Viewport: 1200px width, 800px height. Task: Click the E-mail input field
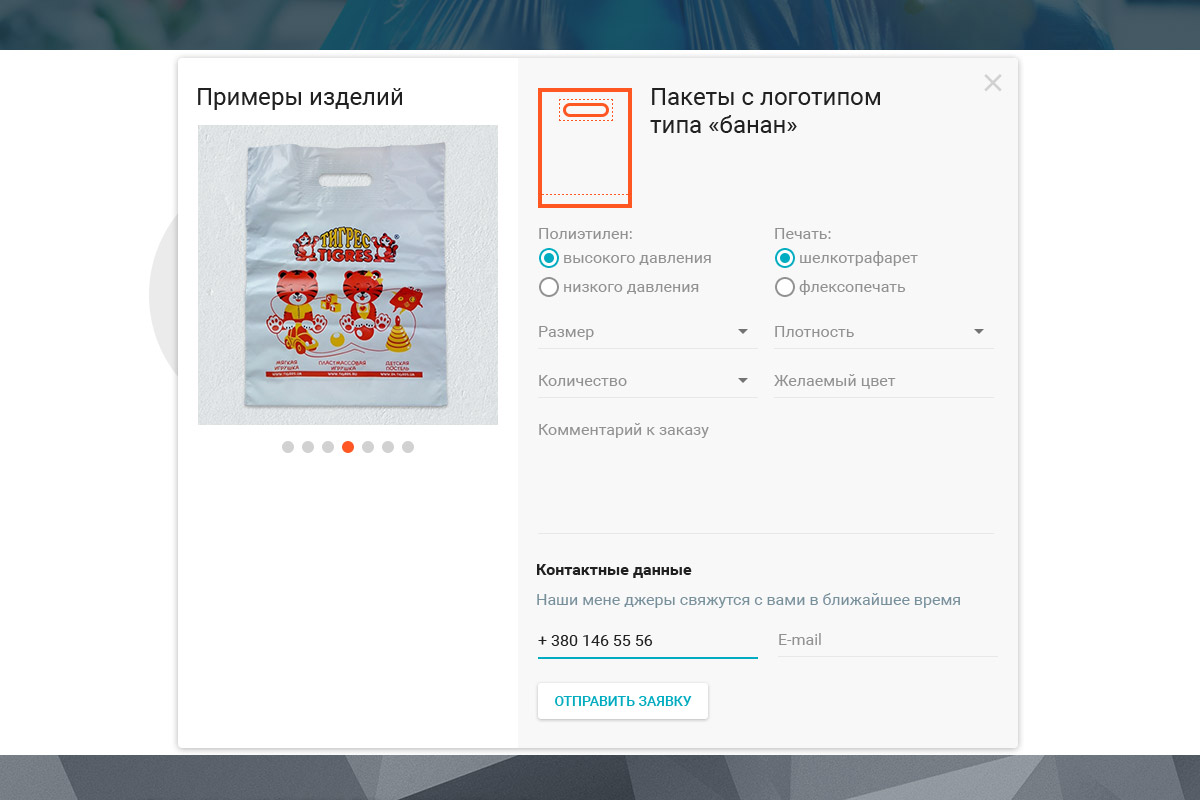pos(886,640)
